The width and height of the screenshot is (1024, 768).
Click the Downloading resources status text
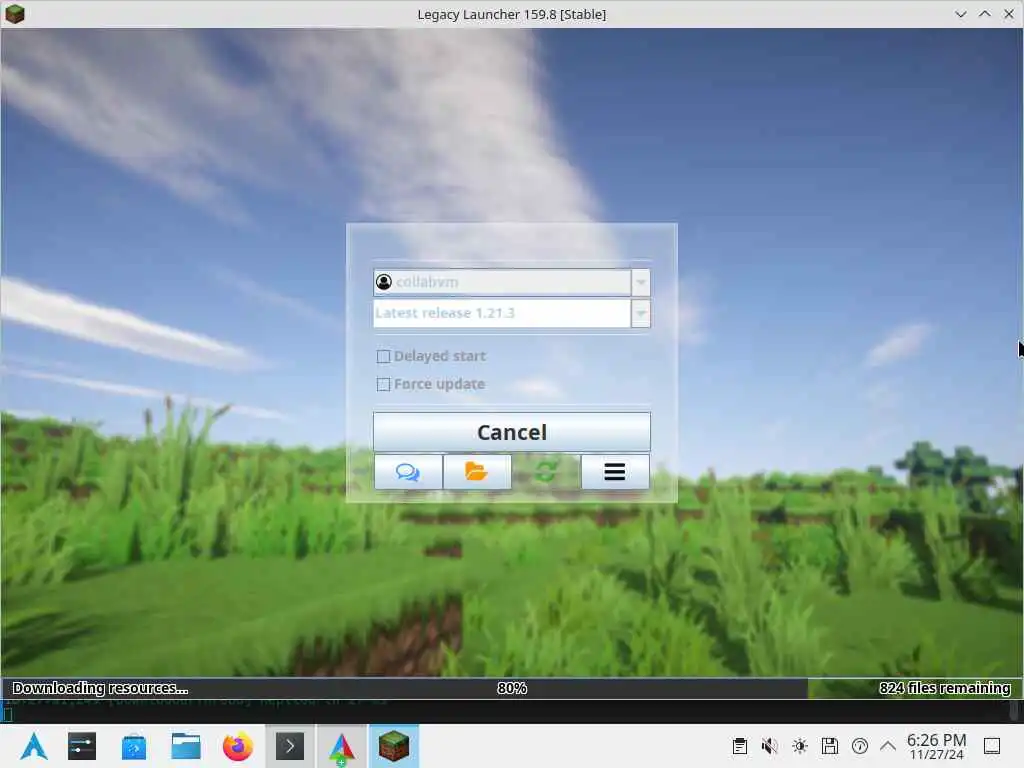(101, 688)
